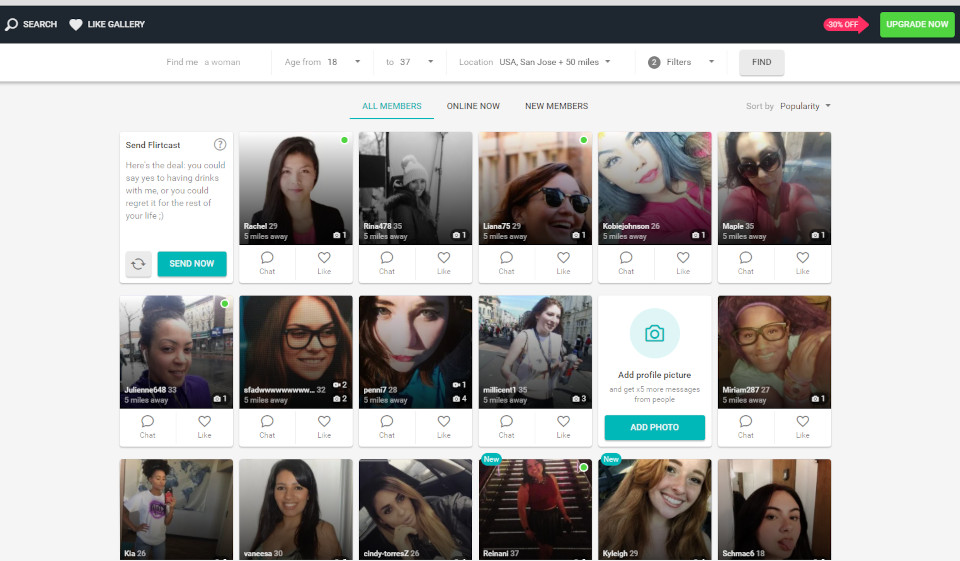Click the Search magnifier icon in header
Viewport: 960px width, 561px height.
pos(12,25)
